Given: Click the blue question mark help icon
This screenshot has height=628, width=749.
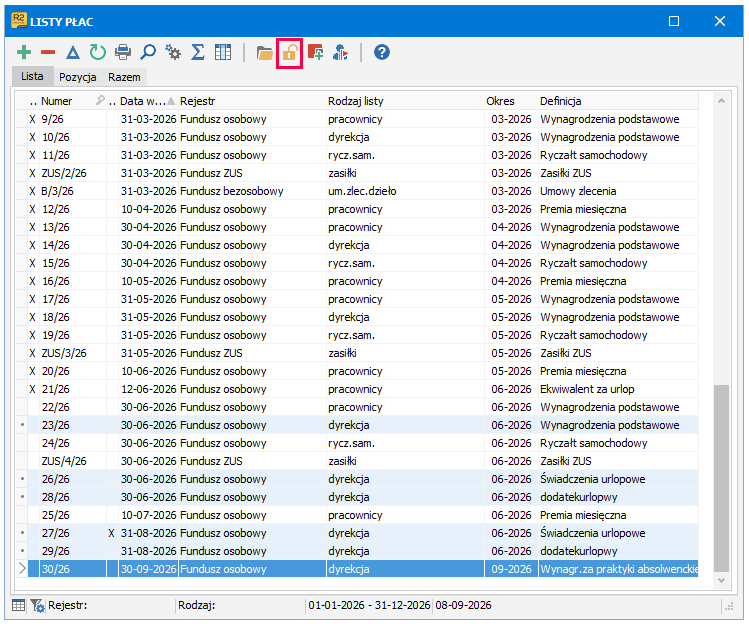Looking at the screenshot, I should [x=382, y=52].
